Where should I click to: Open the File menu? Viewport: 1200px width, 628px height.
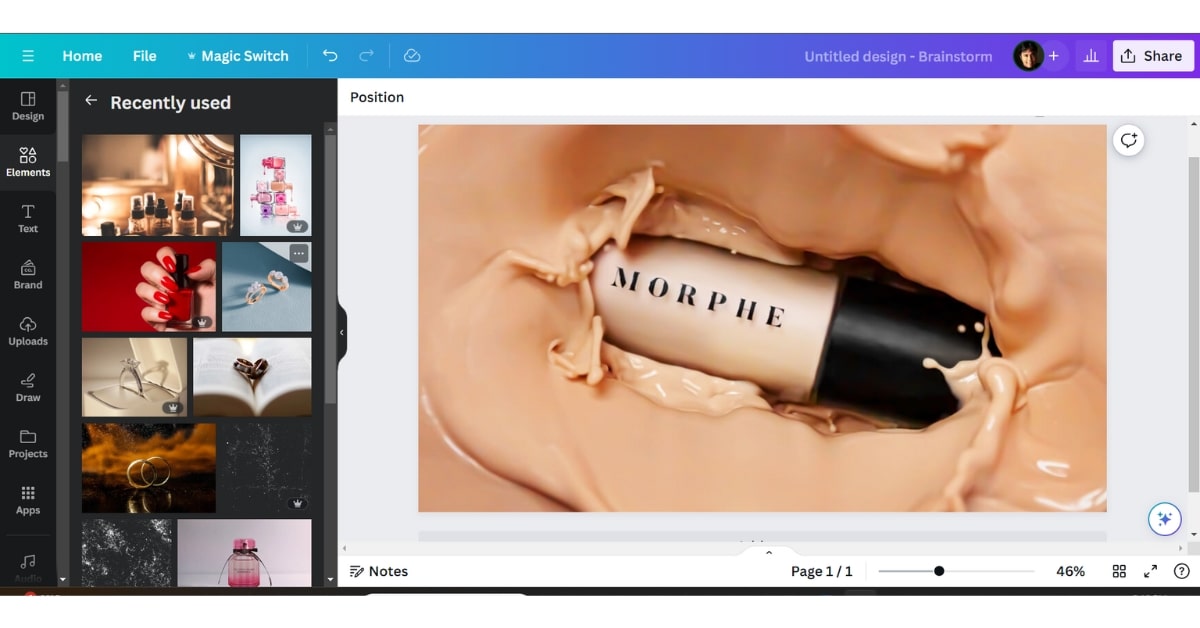click(145, 56)
